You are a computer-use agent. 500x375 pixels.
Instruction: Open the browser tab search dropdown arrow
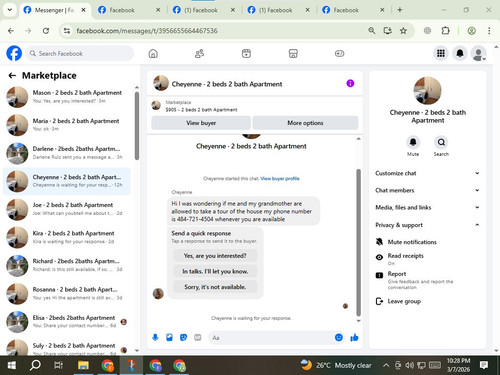coord(10,10)
